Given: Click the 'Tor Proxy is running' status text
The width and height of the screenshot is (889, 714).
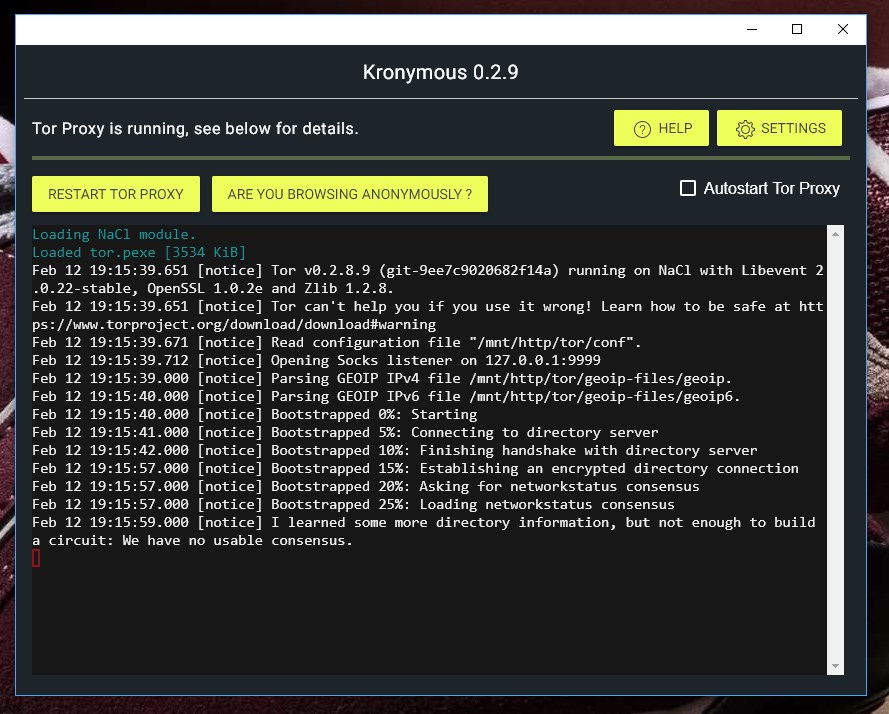Looking at the screenshot, I should click(x=195, y=129).
